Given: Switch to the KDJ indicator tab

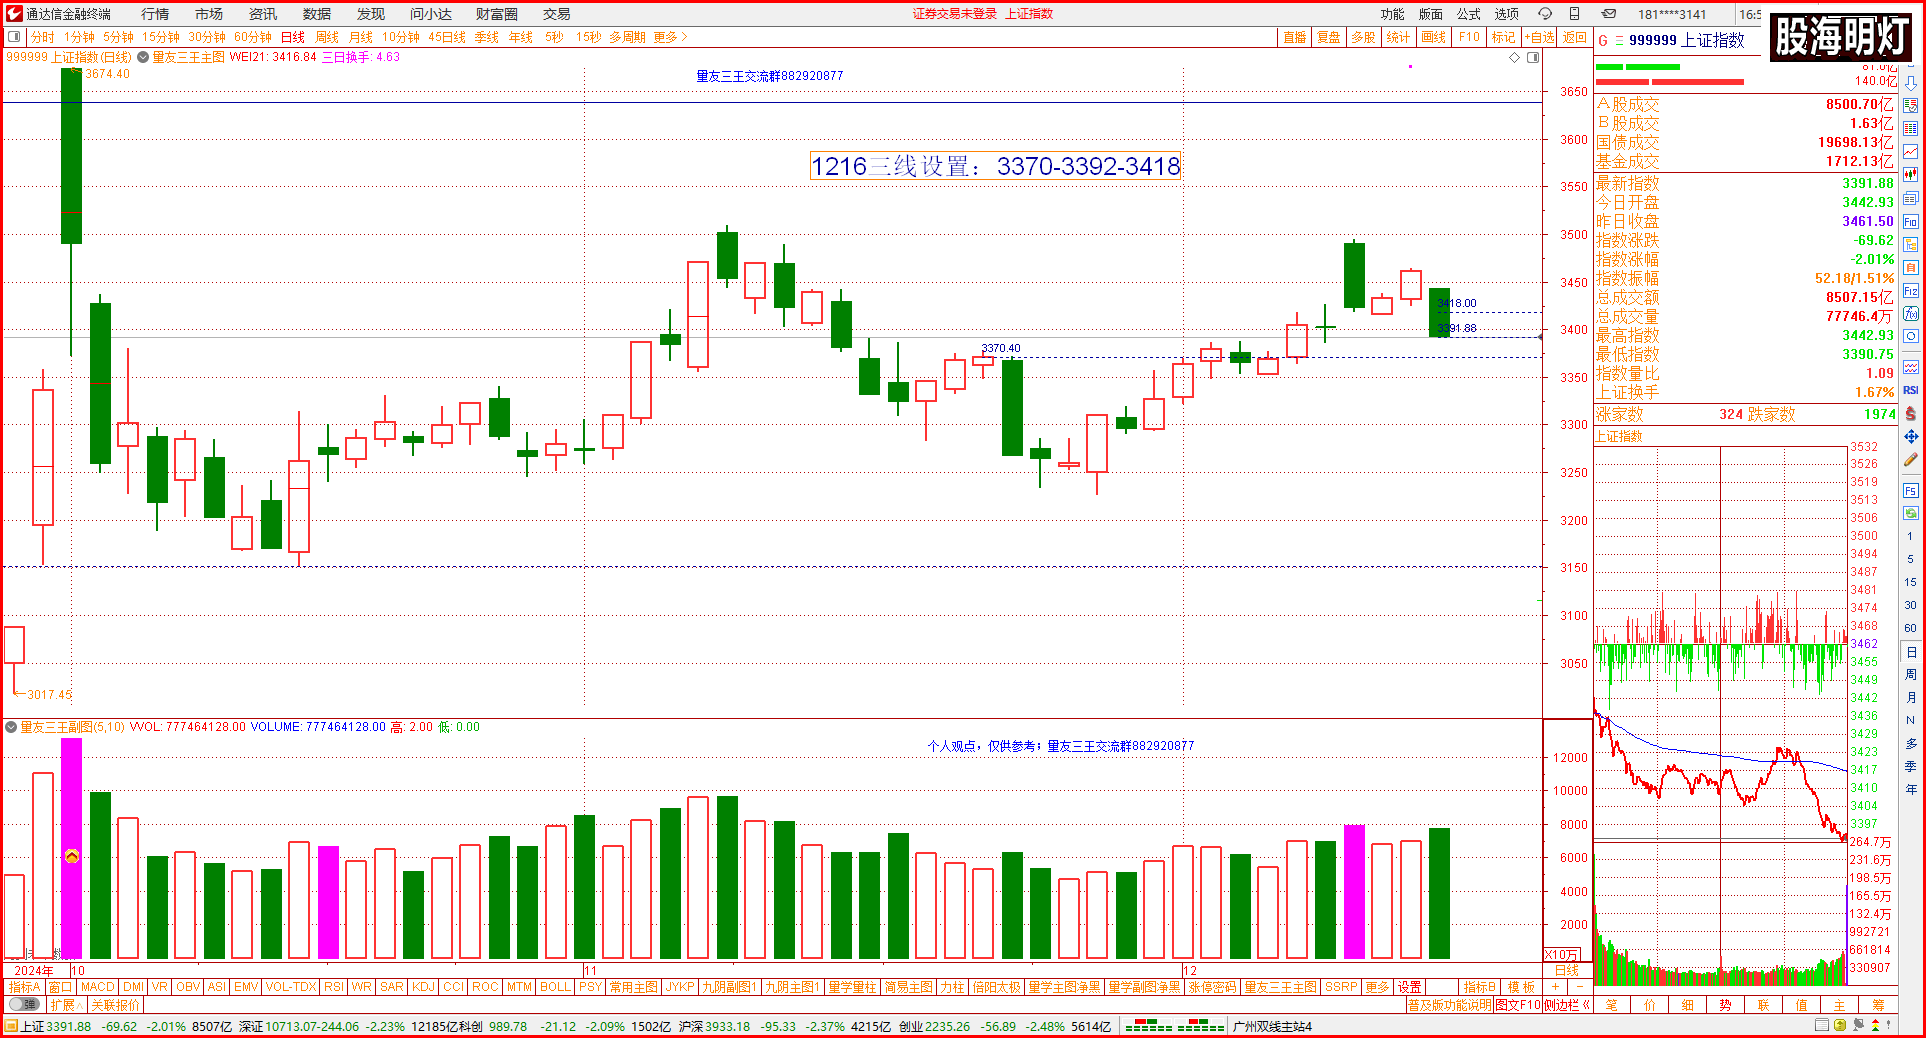Looking at the screenshot, I should 423,987.
